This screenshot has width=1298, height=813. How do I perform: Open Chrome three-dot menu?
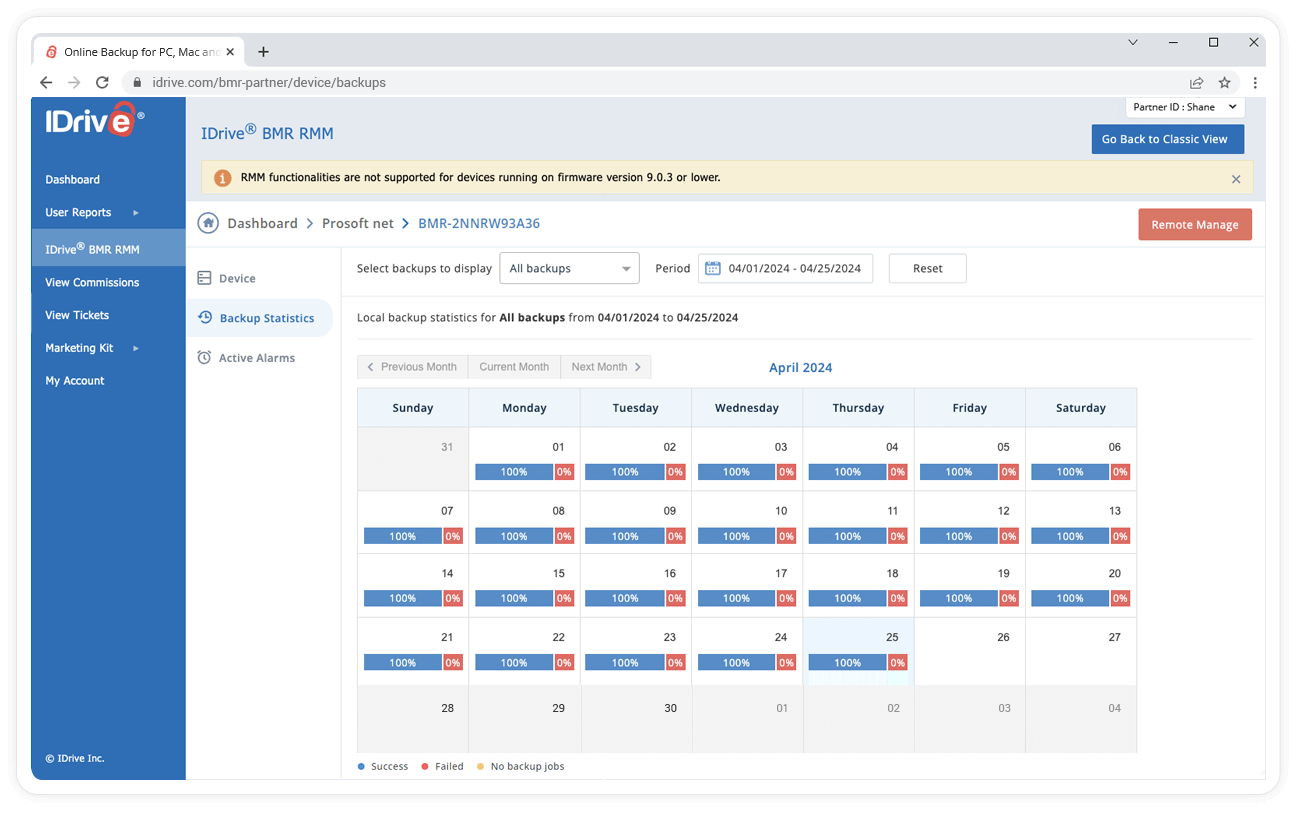point(1255,83)
